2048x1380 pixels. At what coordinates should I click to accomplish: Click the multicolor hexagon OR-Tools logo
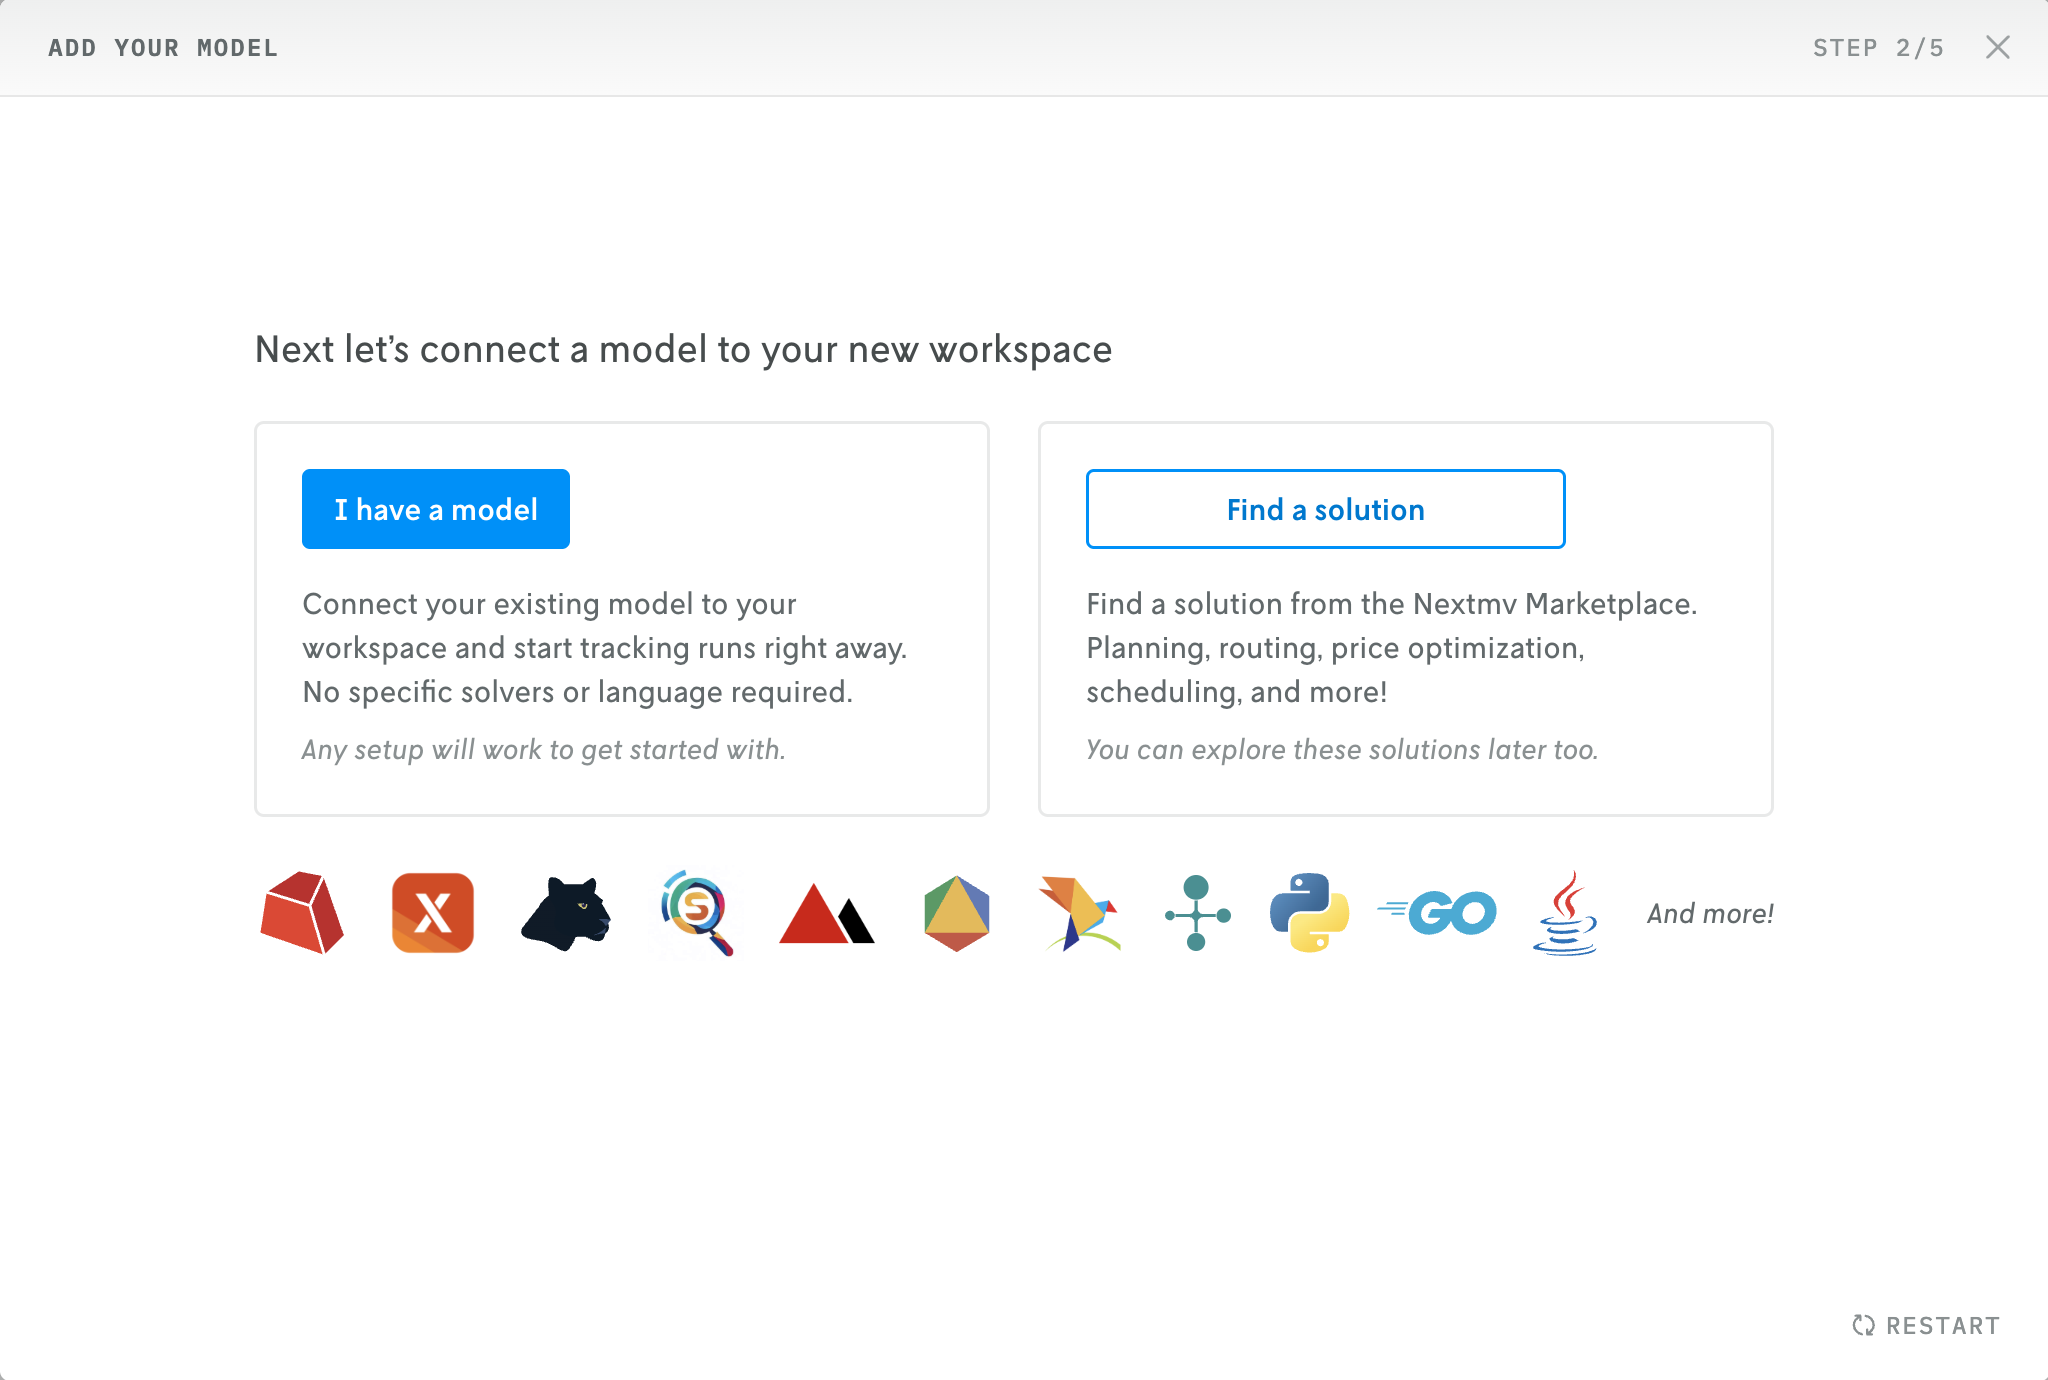click(x=957, y=913)
